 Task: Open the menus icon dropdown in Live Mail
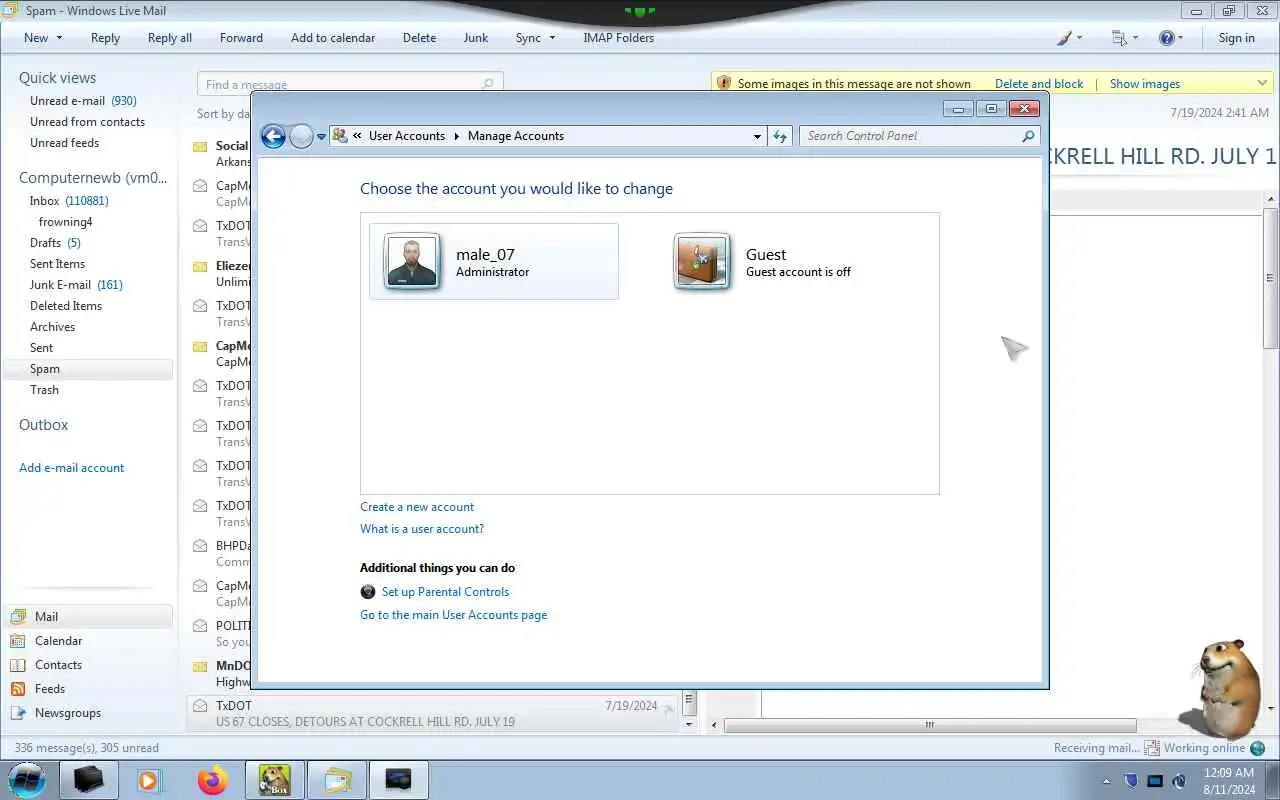tap(1125, 38)
